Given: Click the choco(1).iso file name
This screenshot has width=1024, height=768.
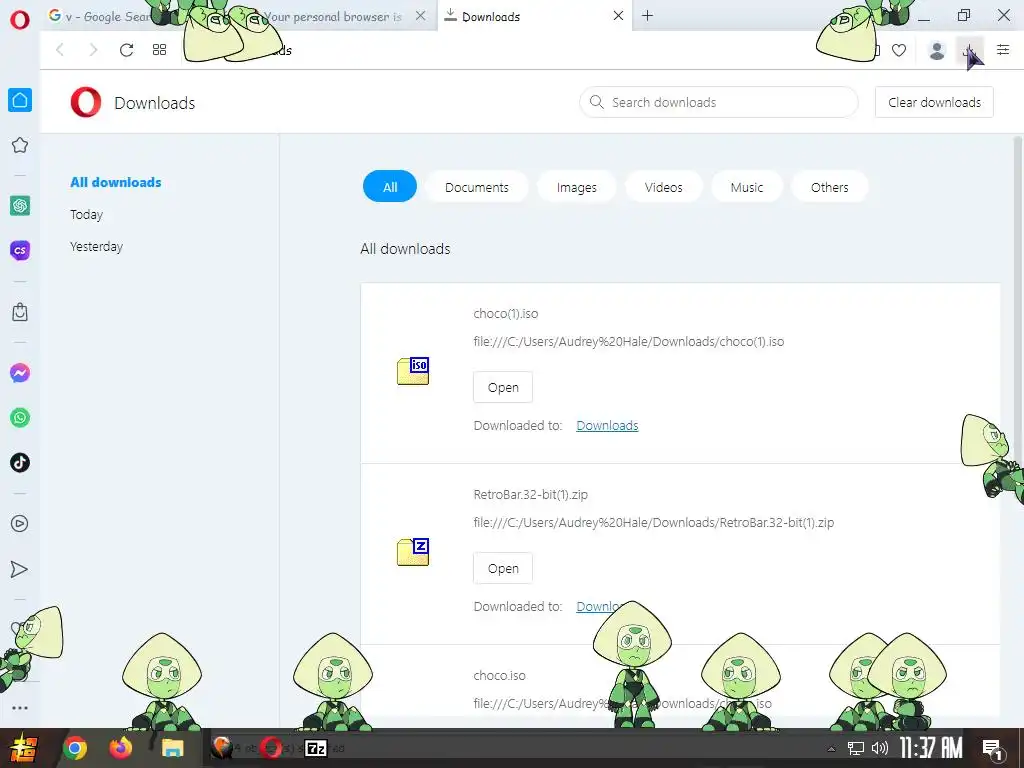Looking at the screenshot, I should click(x=505, y=313).
